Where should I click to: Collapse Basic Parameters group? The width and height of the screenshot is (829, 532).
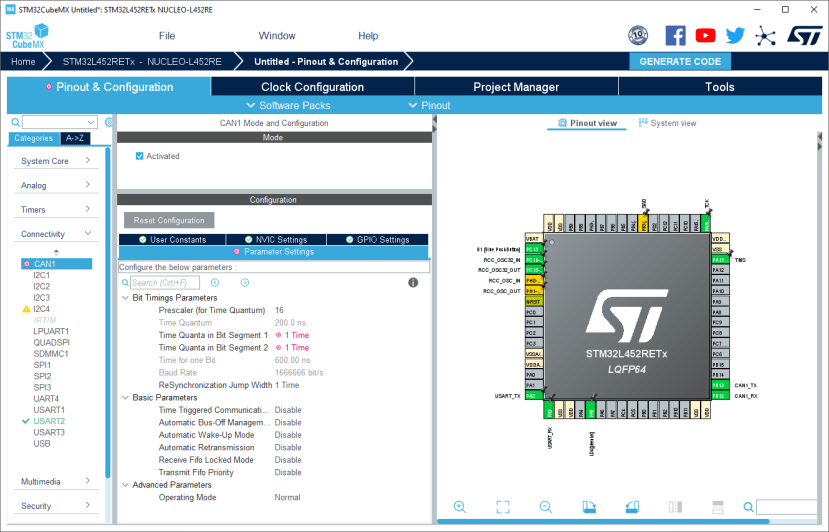(125, 397)
